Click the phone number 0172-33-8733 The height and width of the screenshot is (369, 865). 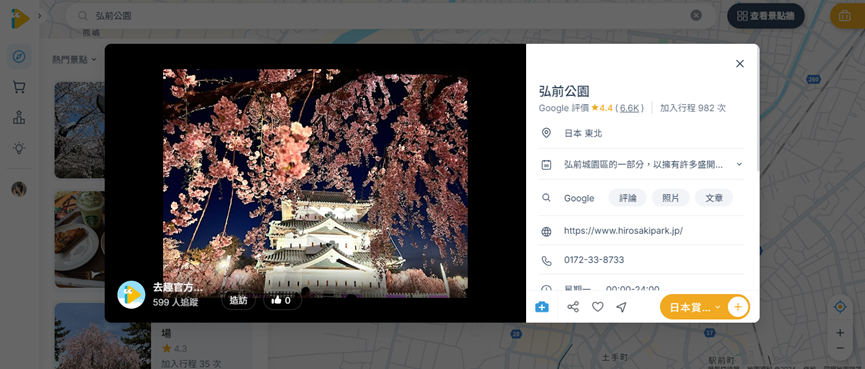coord(594,260)
